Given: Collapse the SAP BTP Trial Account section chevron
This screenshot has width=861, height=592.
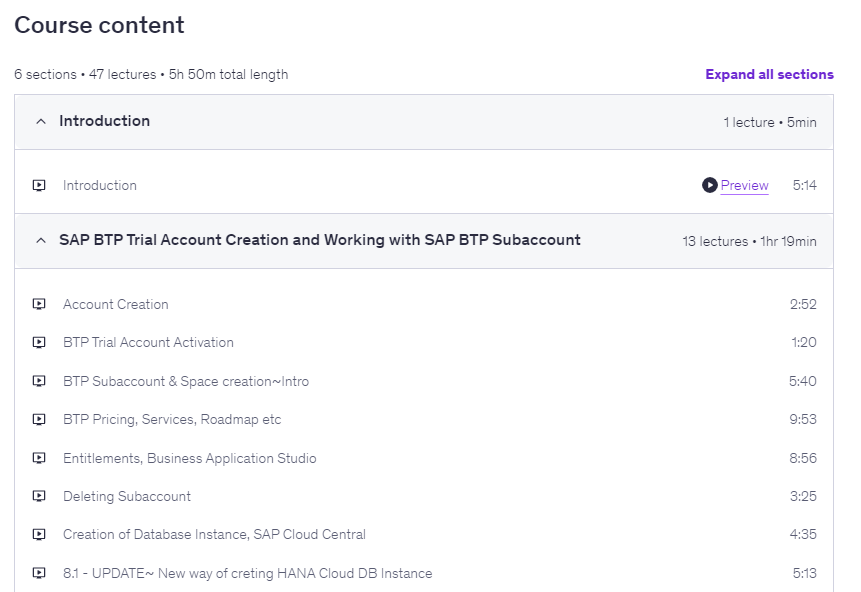Looking at the screenshot, I should point(41,241).
